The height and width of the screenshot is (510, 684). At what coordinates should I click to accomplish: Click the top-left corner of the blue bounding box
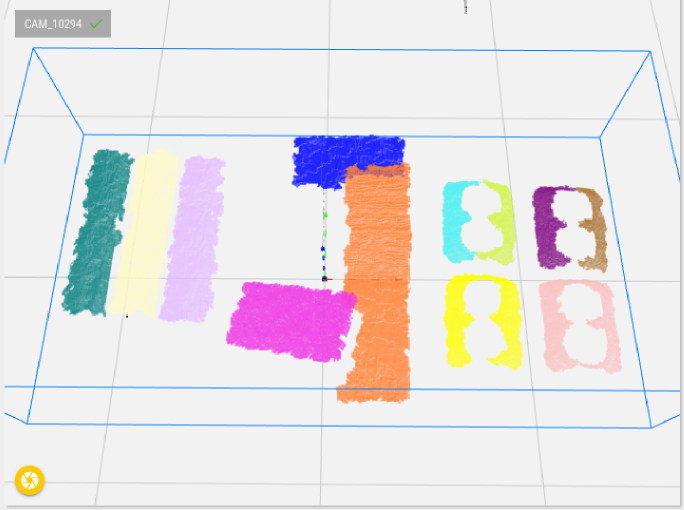pyautogui.click(x=35, y=50)
